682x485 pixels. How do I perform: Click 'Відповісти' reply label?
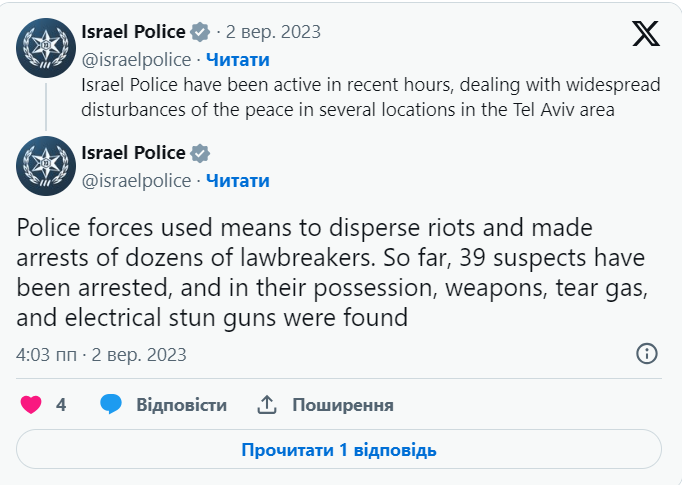coord(181,405)
